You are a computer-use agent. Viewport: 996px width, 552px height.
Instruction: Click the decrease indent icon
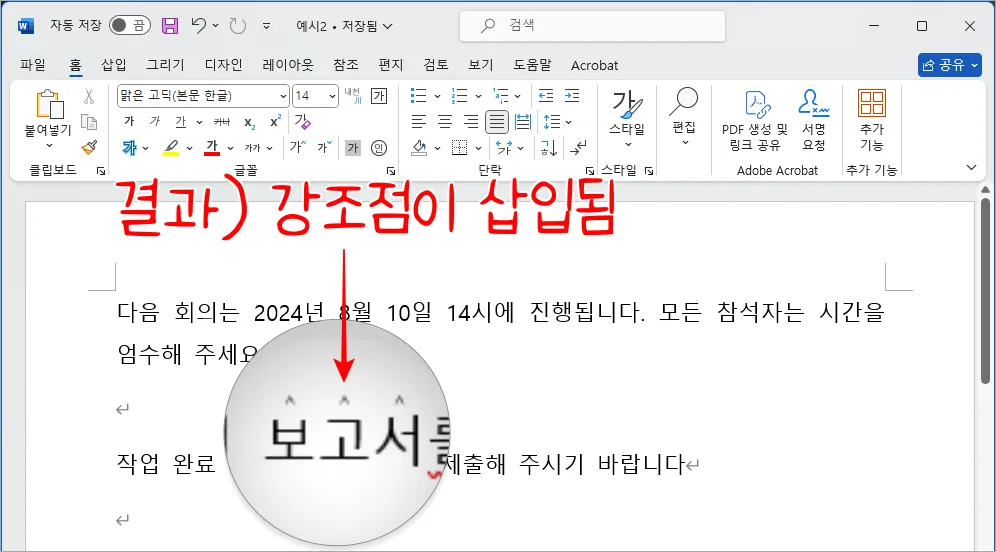(546, 96)
